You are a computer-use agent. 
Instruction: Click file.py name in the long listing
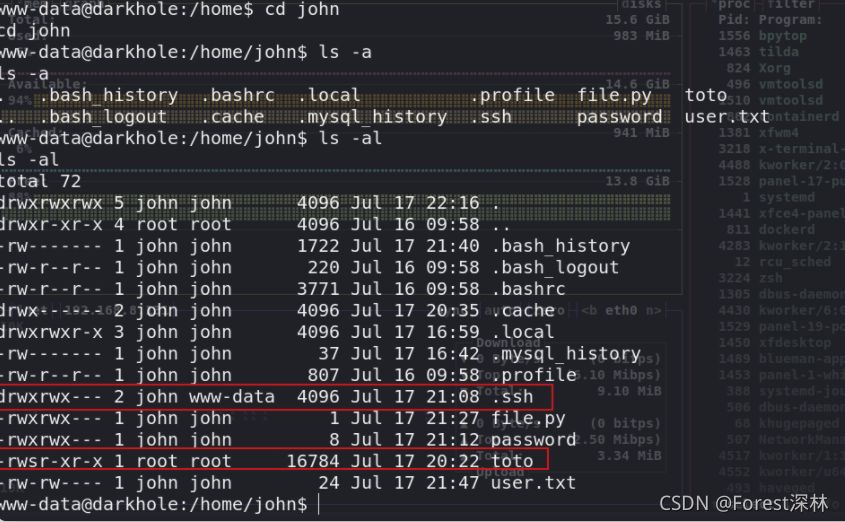(x=528, y=419)
